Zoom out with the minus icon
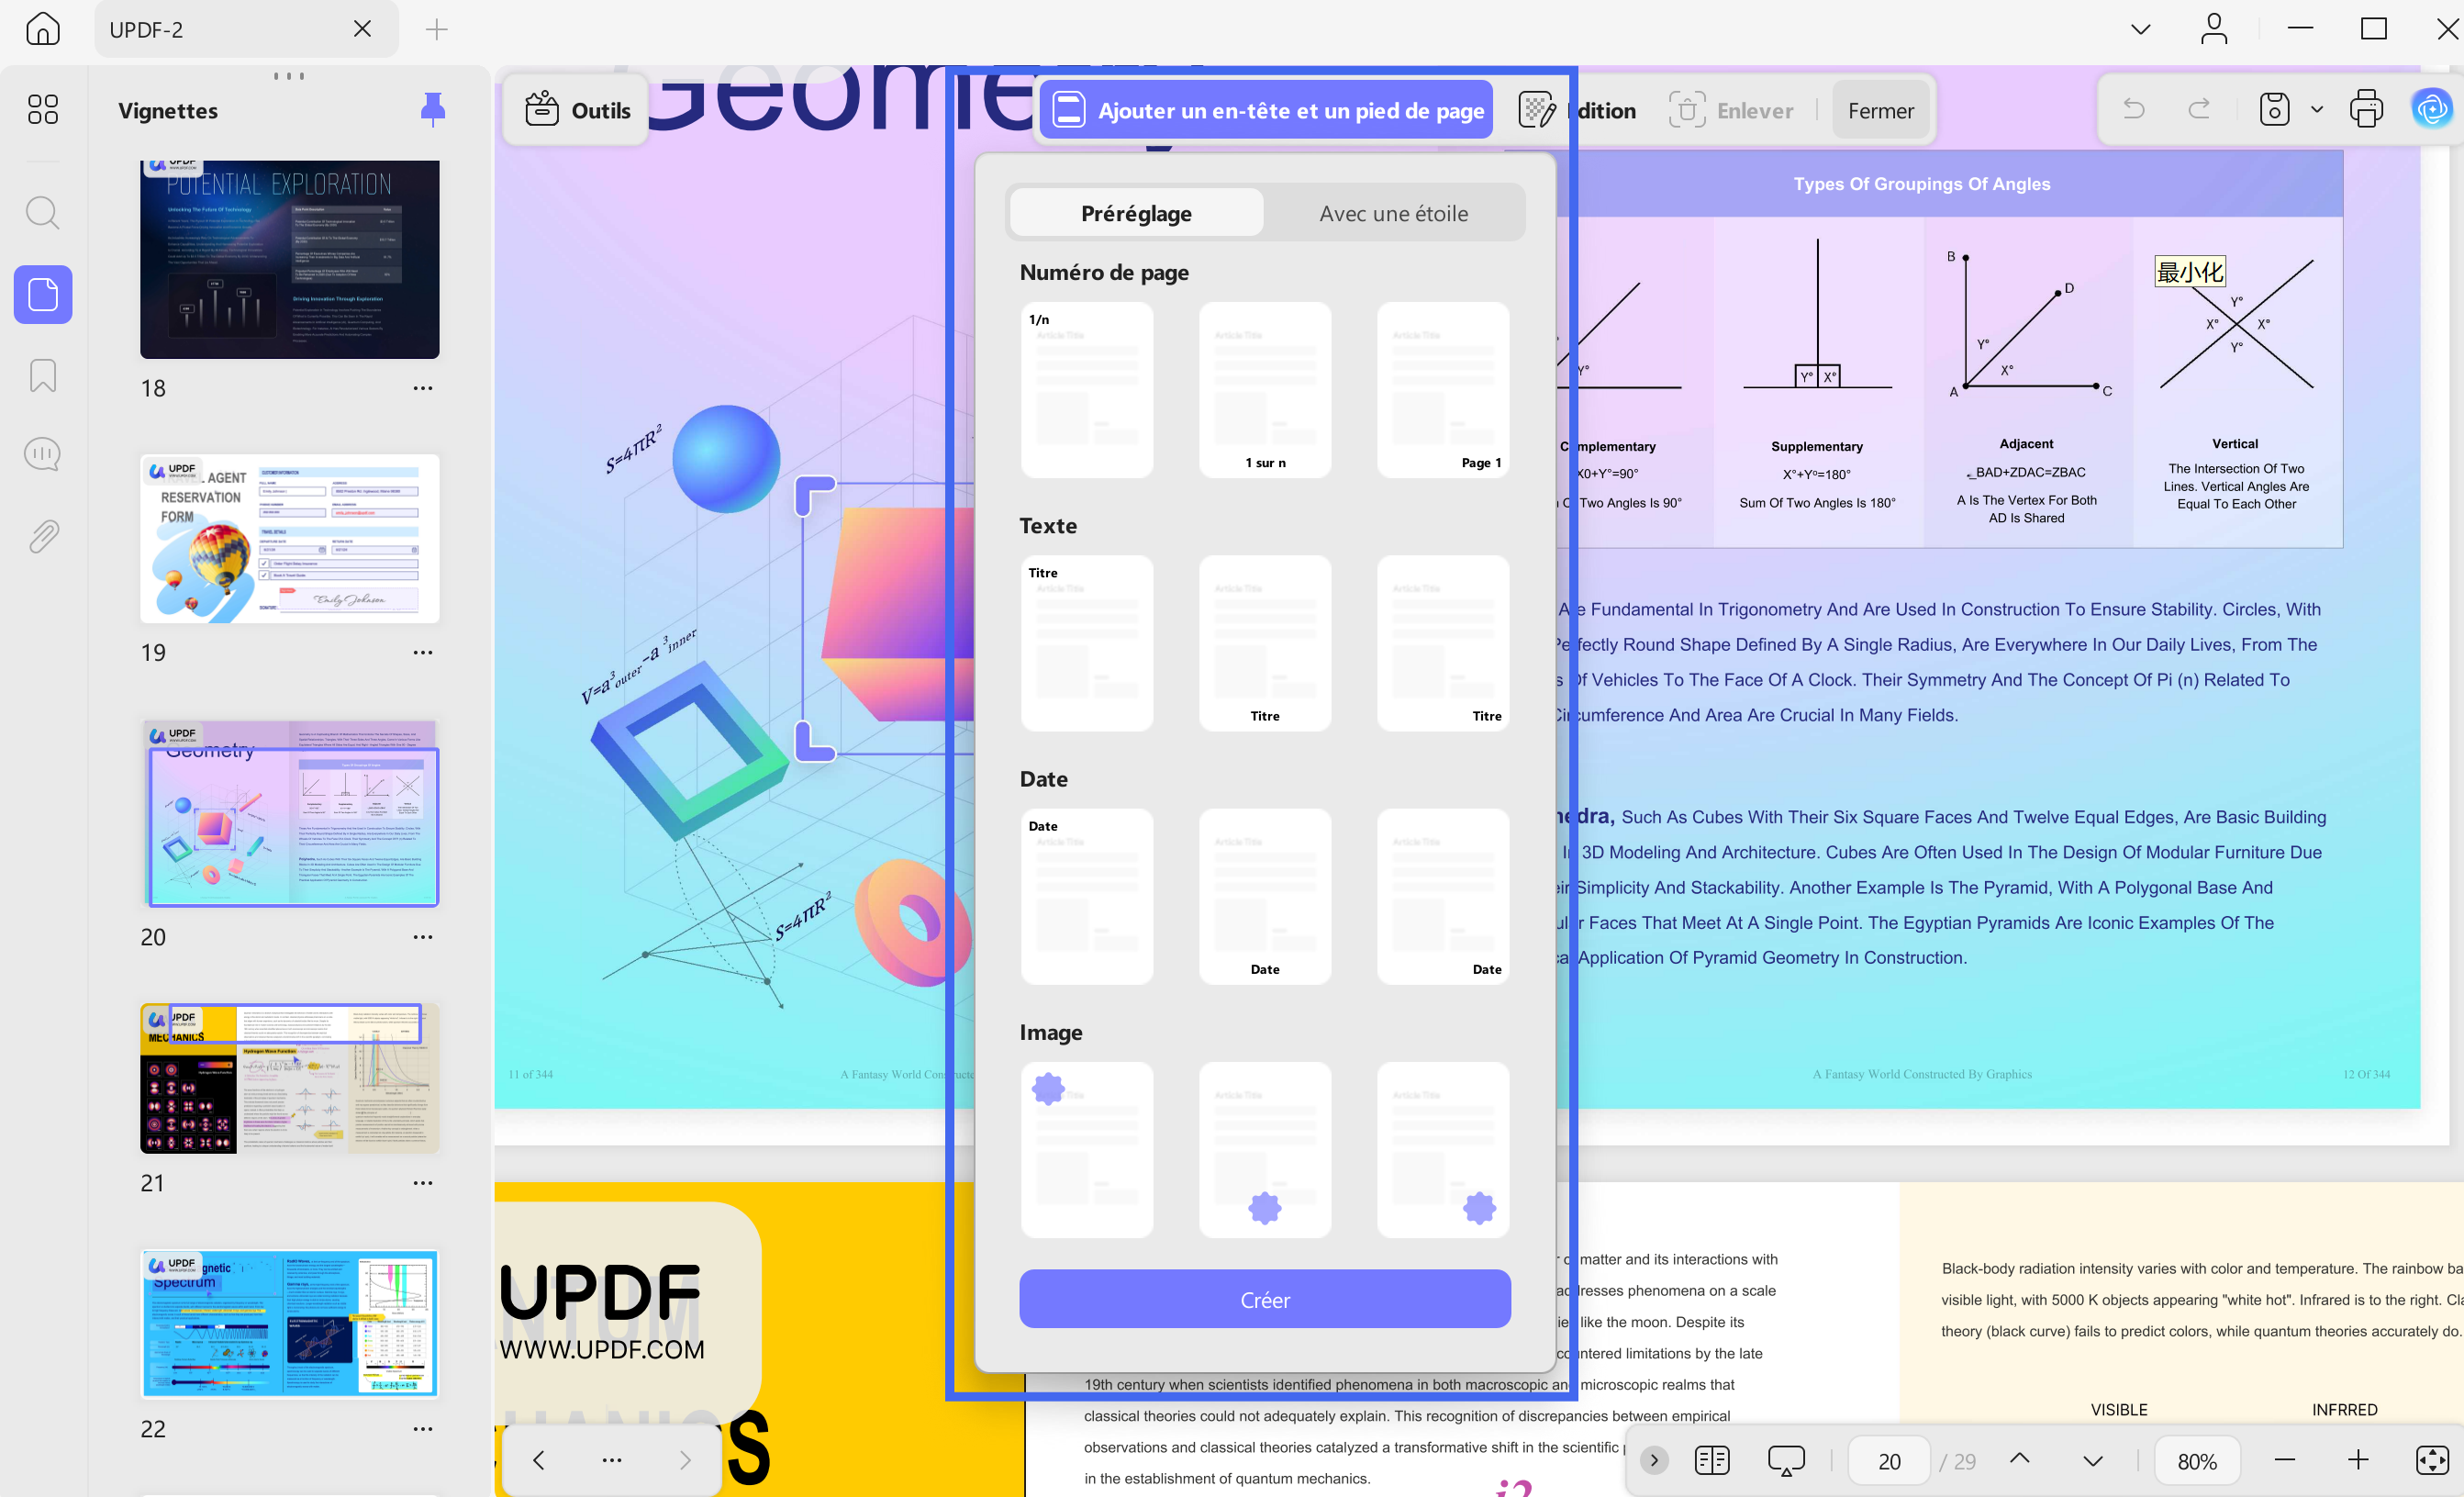 click(2285, 1460)
